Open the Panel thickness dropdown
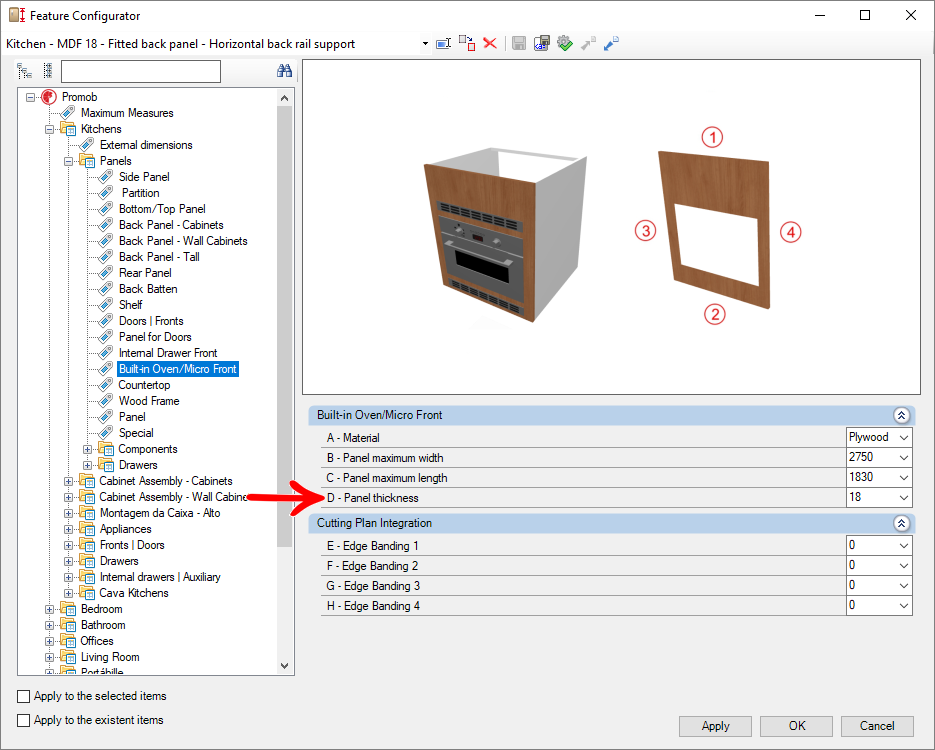This screenshot has height=750, width=935. (904, 498)
